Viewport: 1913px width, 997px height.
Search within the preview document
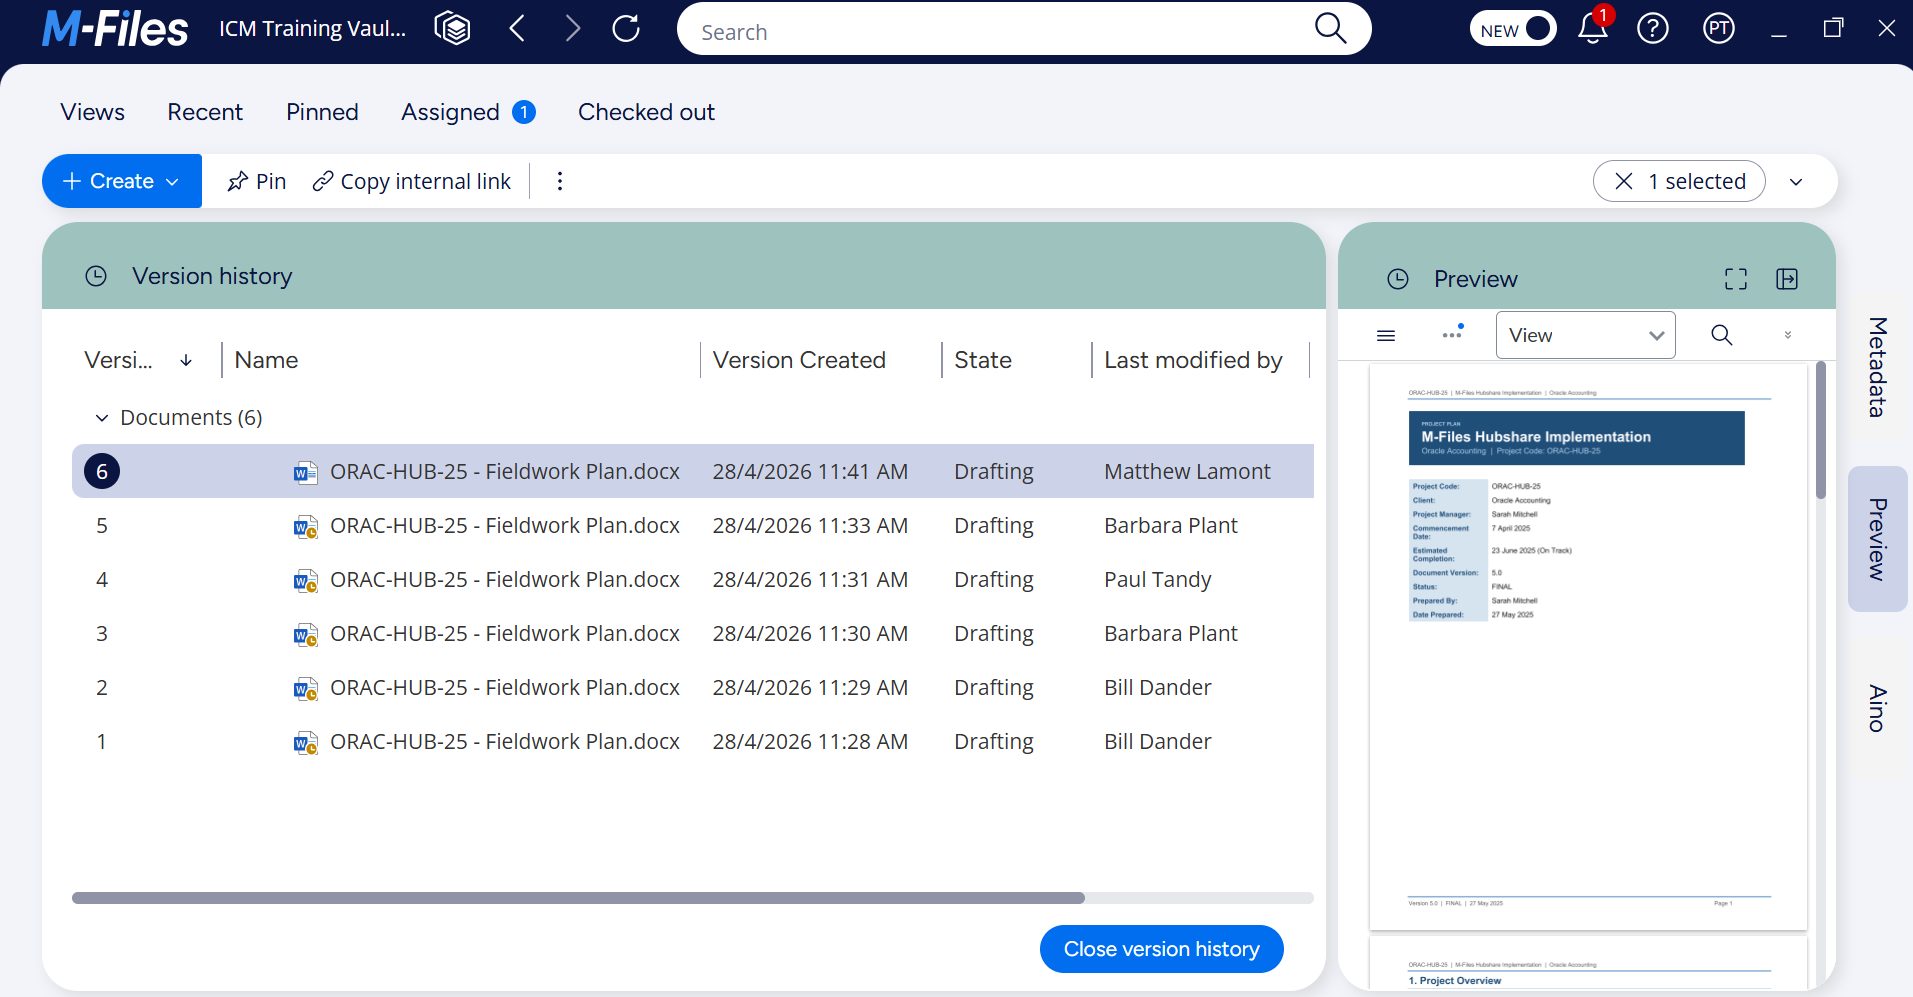pos(1721,335)
